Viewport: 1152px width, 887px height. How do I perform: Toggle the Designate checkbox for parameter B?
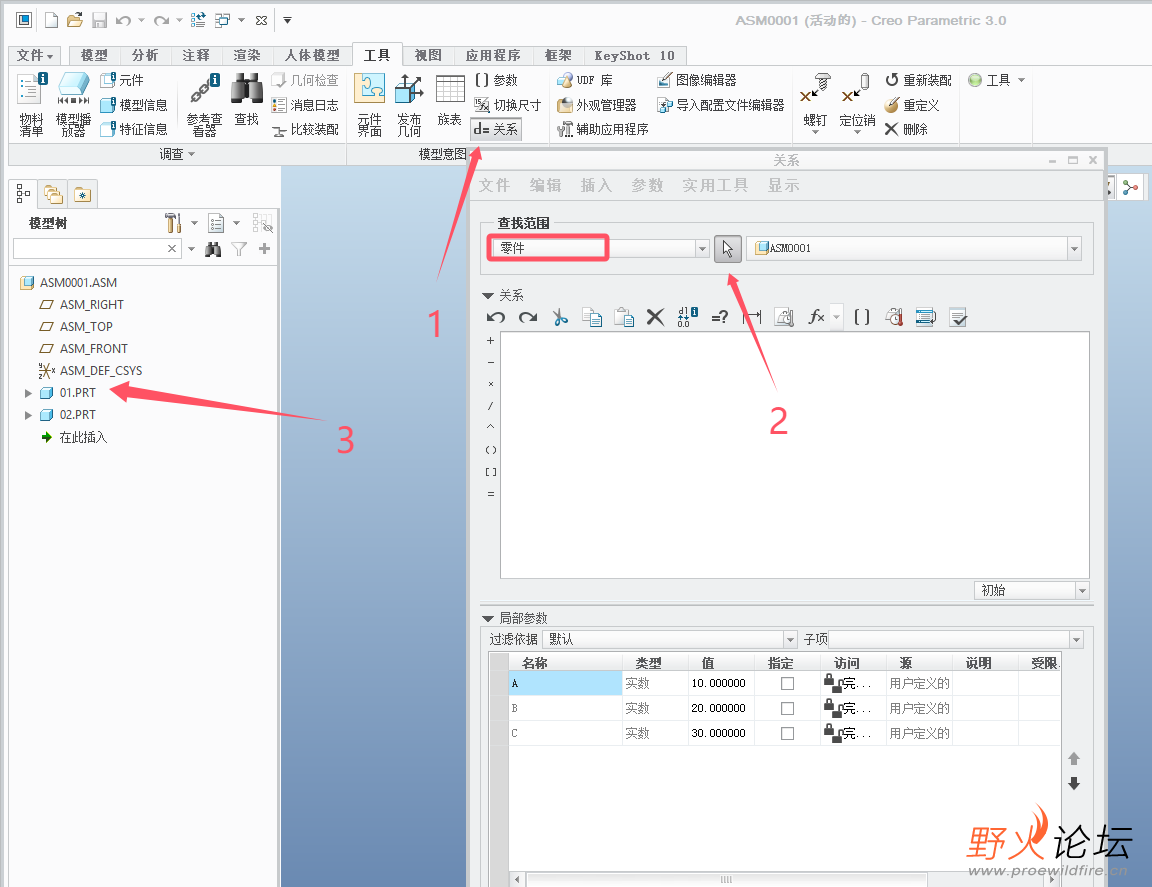pos(787,708)
